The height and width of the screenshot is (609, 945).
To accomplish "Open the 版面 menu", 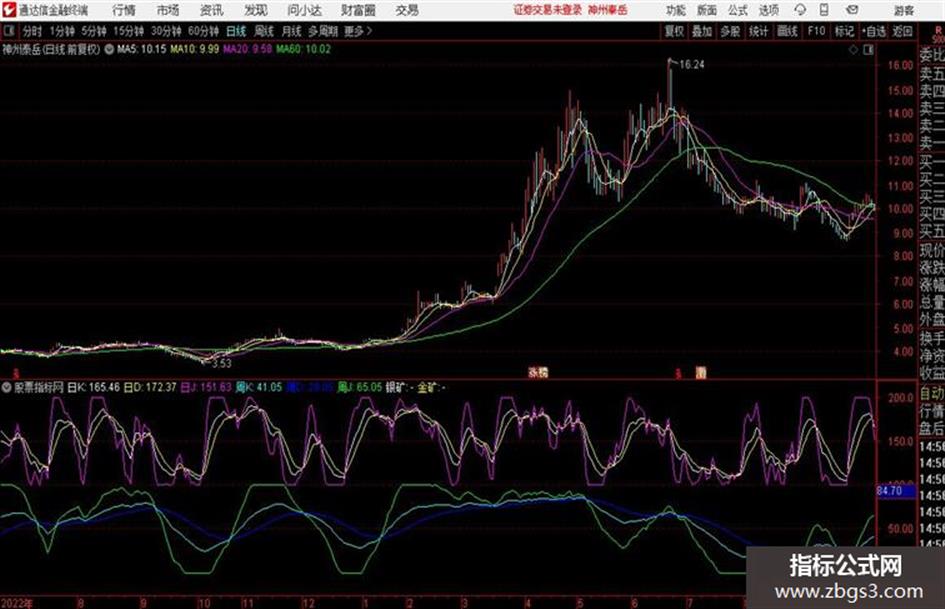I will 706,10.
